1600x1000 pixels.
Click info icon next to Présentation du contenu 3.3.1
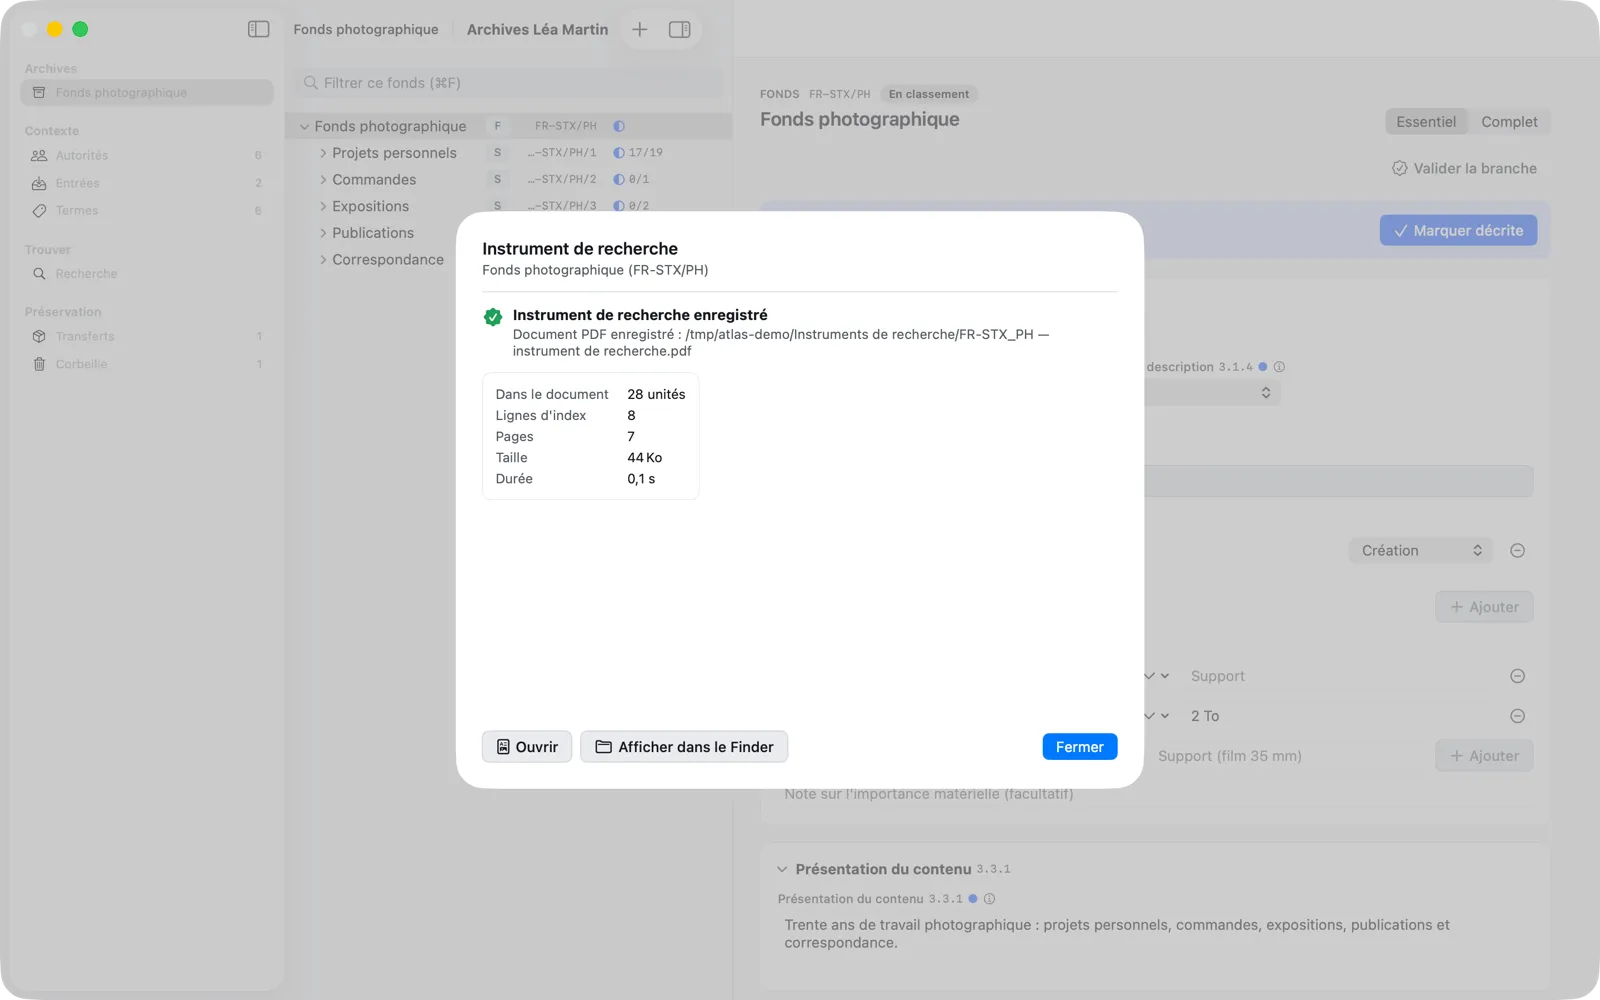(x=989, y=899)
